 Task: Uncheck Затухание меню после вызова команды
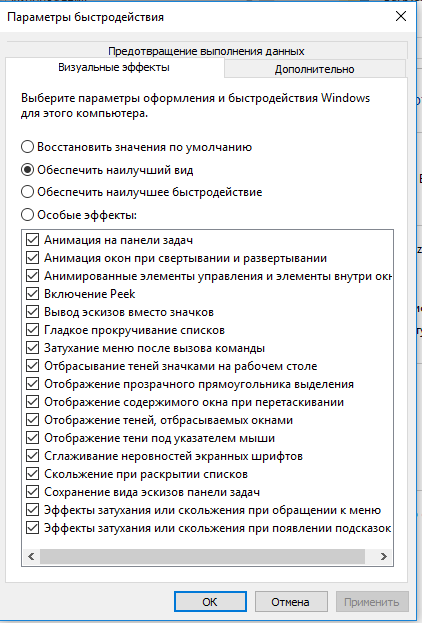pyautogui.click(x=32, y=348)
